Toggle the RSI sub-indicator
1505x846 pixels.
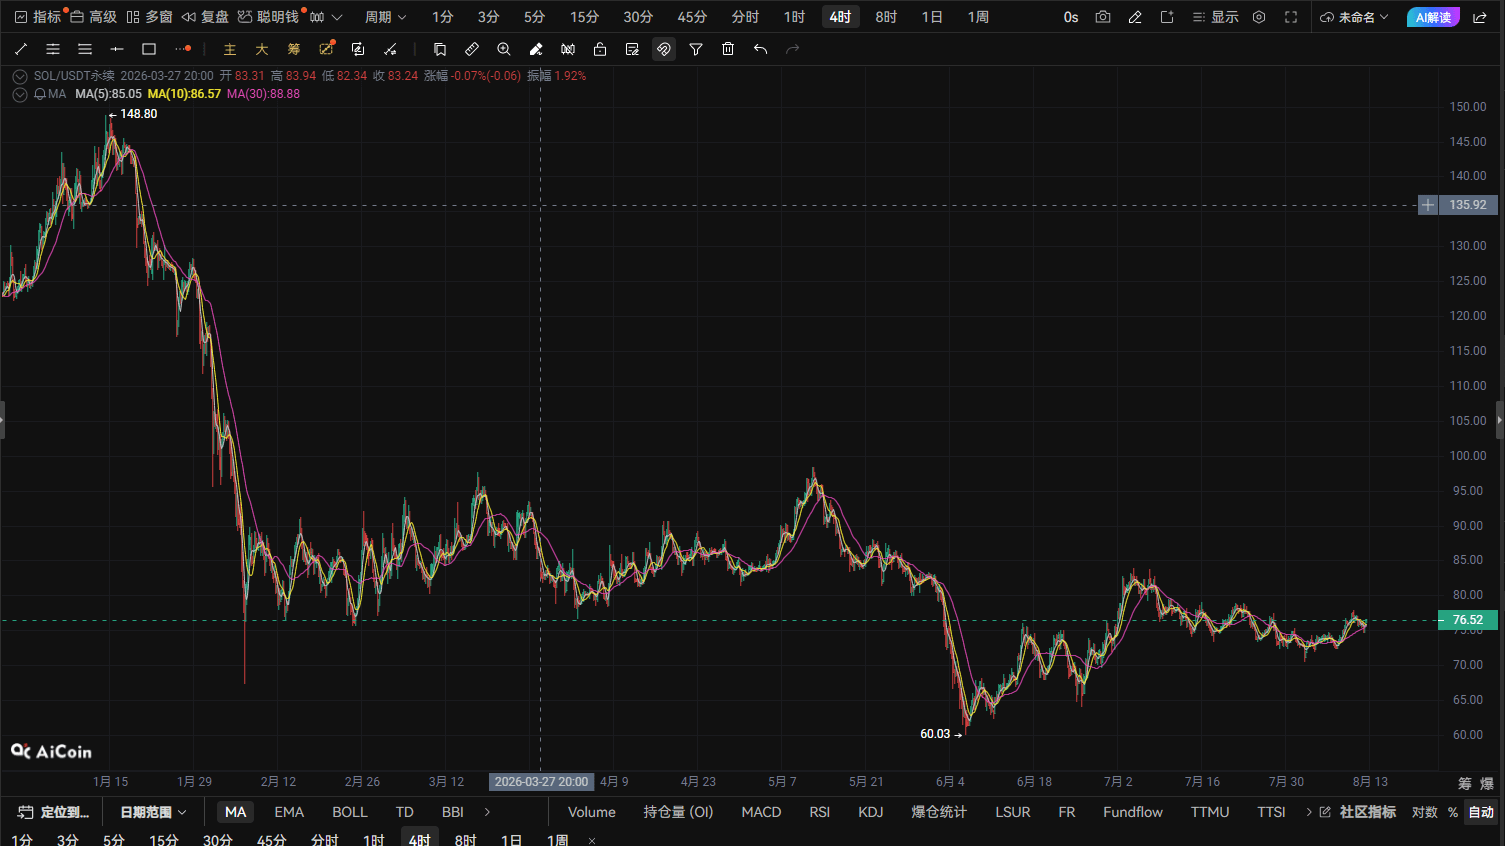820,812
